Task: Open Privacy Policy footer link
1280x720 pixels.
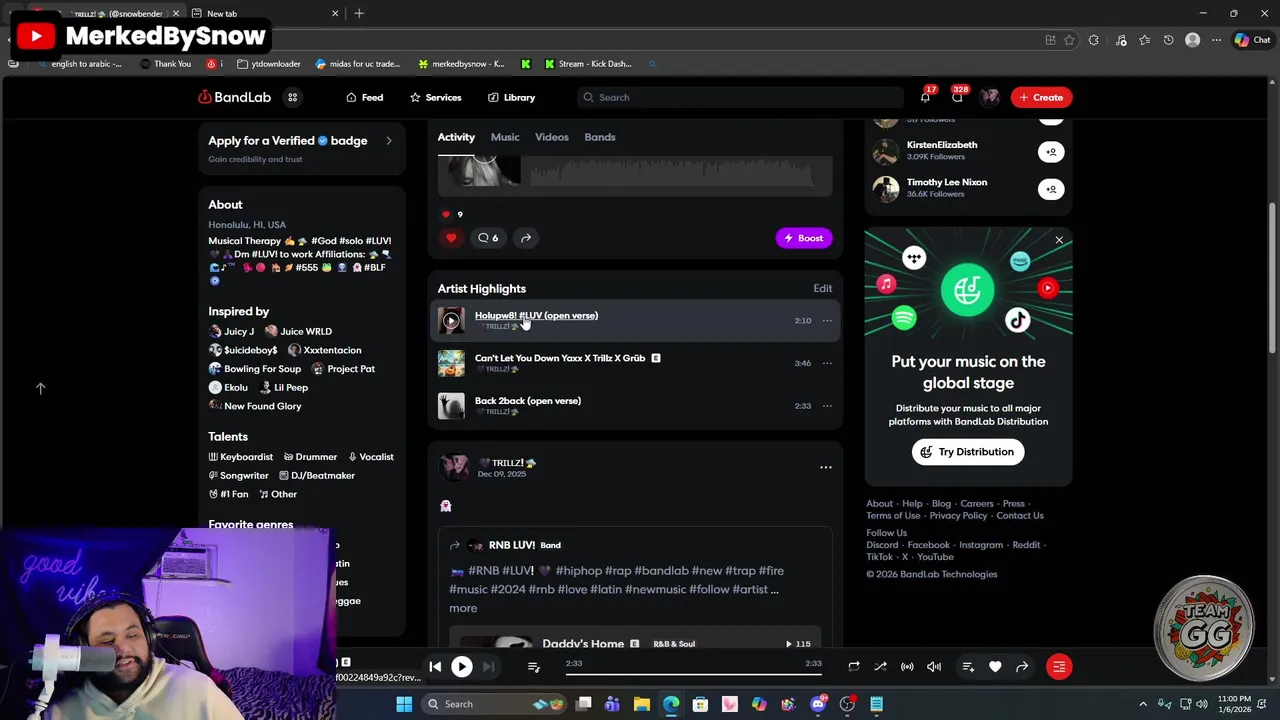Action: click(958, 516)
